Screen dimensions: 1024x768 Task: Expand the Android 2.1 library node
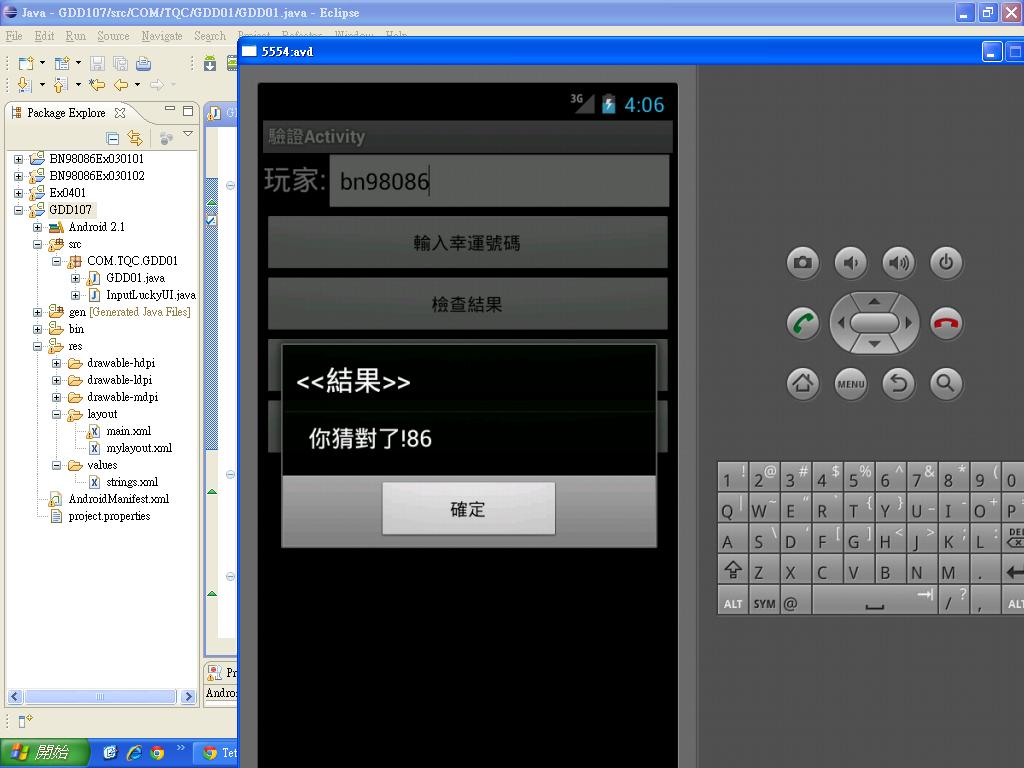pyautogui.click(x=38, y=227)
